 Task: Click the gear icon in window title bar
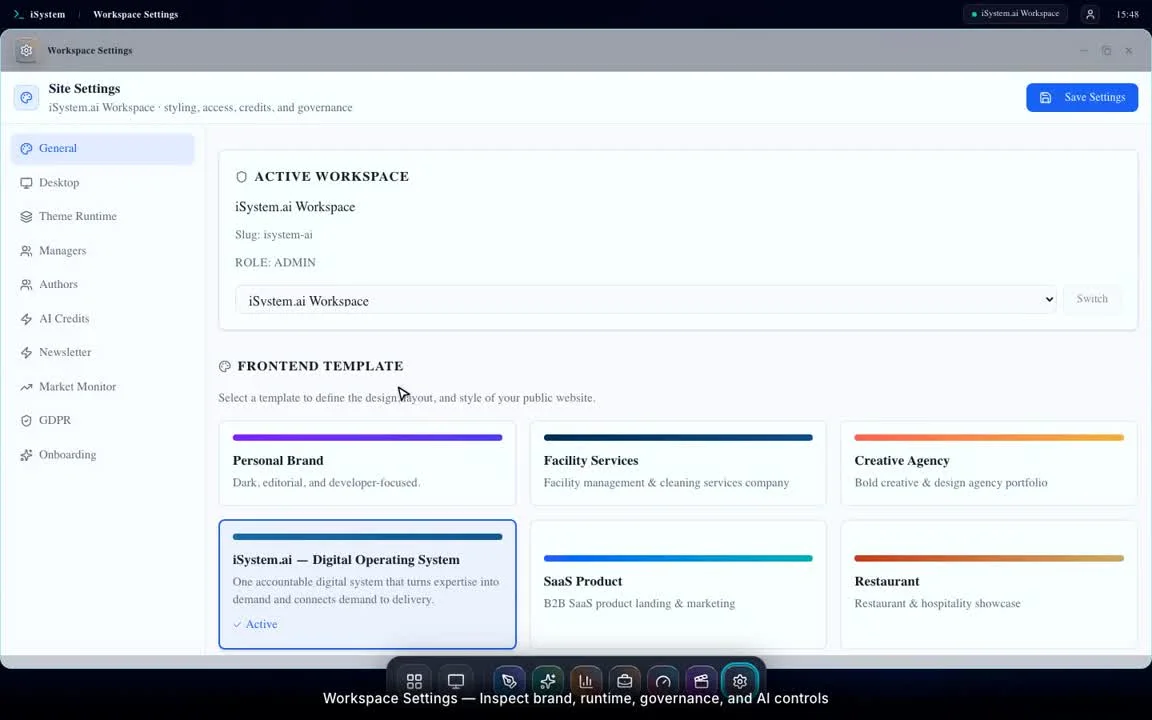pos(26,50)
